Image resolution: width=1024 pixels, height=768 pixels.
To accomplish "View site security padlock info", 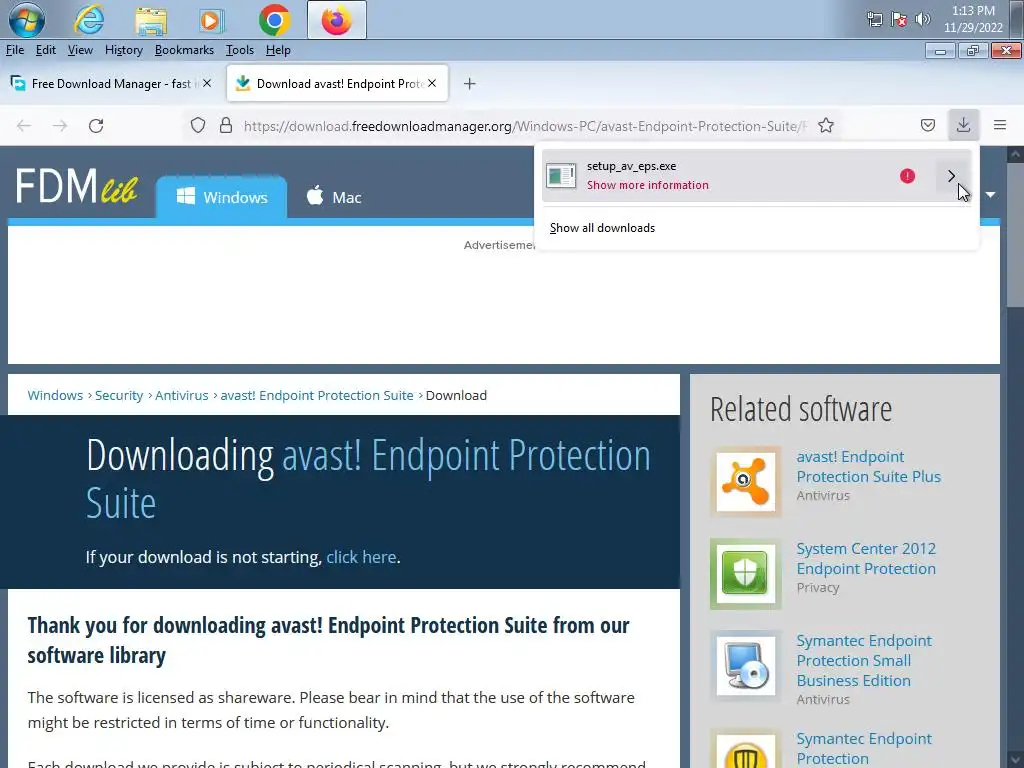I will 226,125.
